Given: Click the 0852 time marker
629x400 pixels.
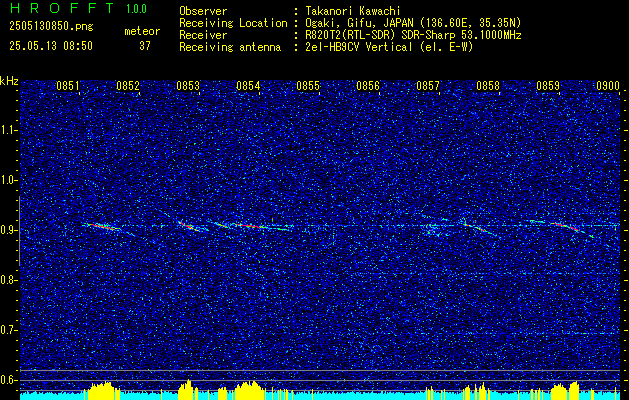Looking at the screenshot, I should pyautogui.click(x=128, y=86).
